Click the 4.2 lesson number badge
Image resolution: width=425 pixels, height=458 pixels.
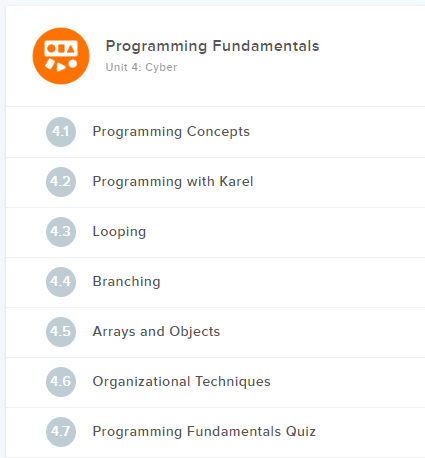(x=61, y=182)
